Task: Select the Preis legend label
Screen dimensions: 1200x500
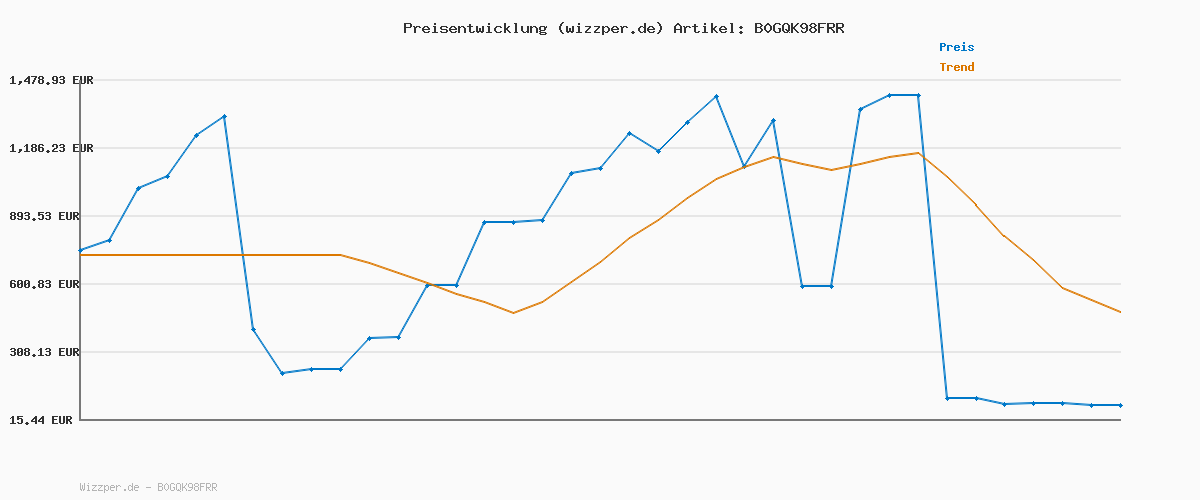Action: [956, 47]
